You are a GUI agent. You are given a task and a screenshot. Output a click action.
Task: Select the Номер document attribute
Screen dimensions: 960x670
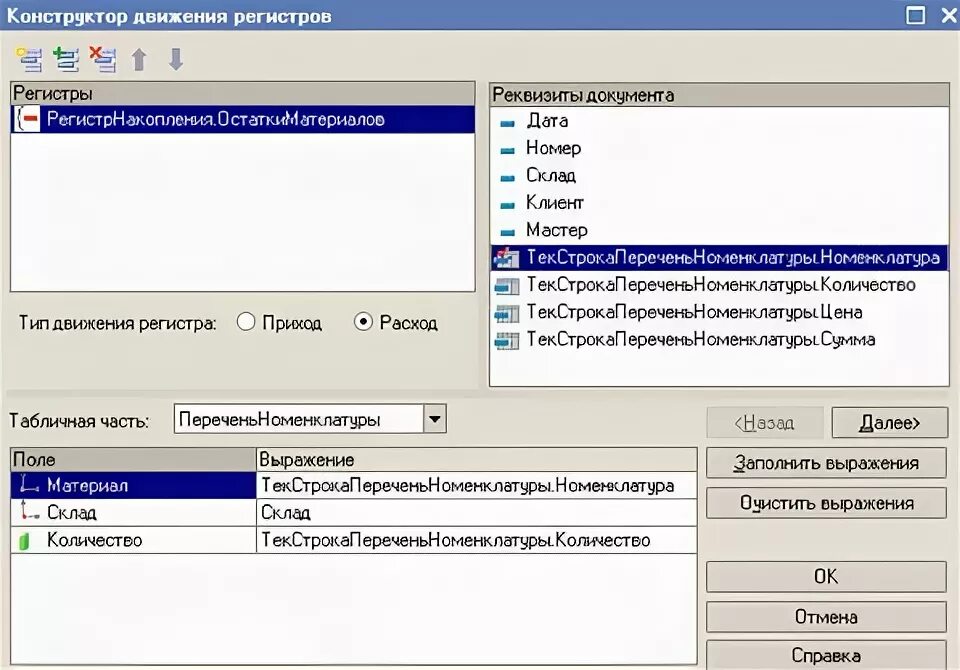719,148
